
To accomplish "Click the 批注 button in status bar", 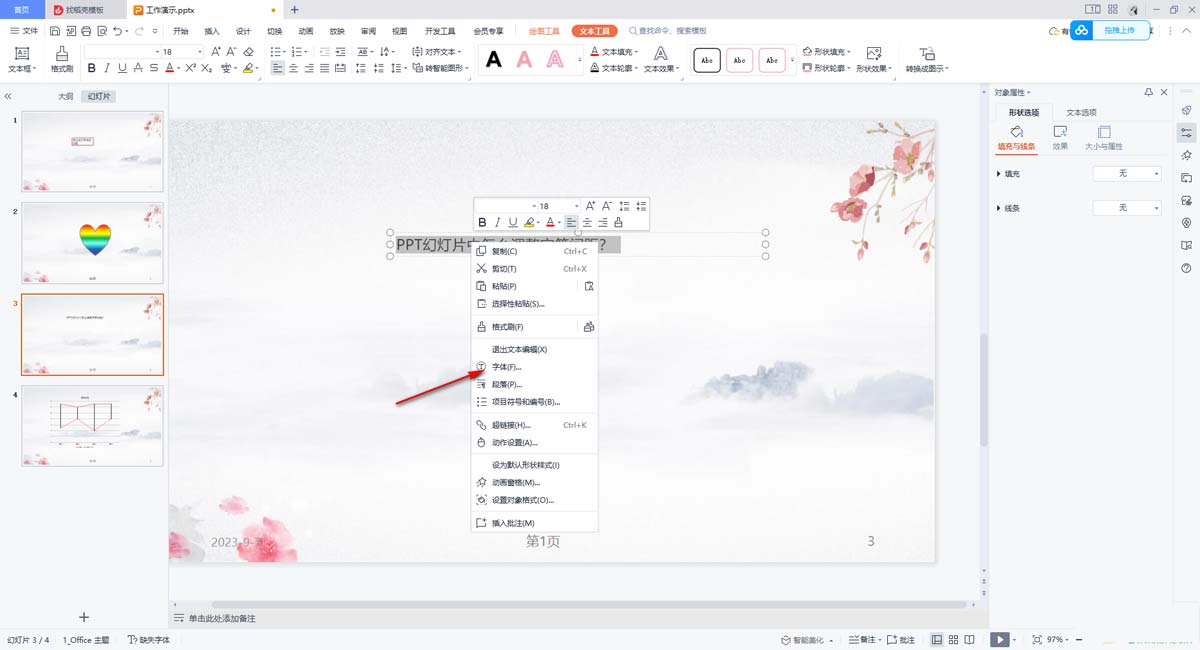I will click(x=901, y=639).
